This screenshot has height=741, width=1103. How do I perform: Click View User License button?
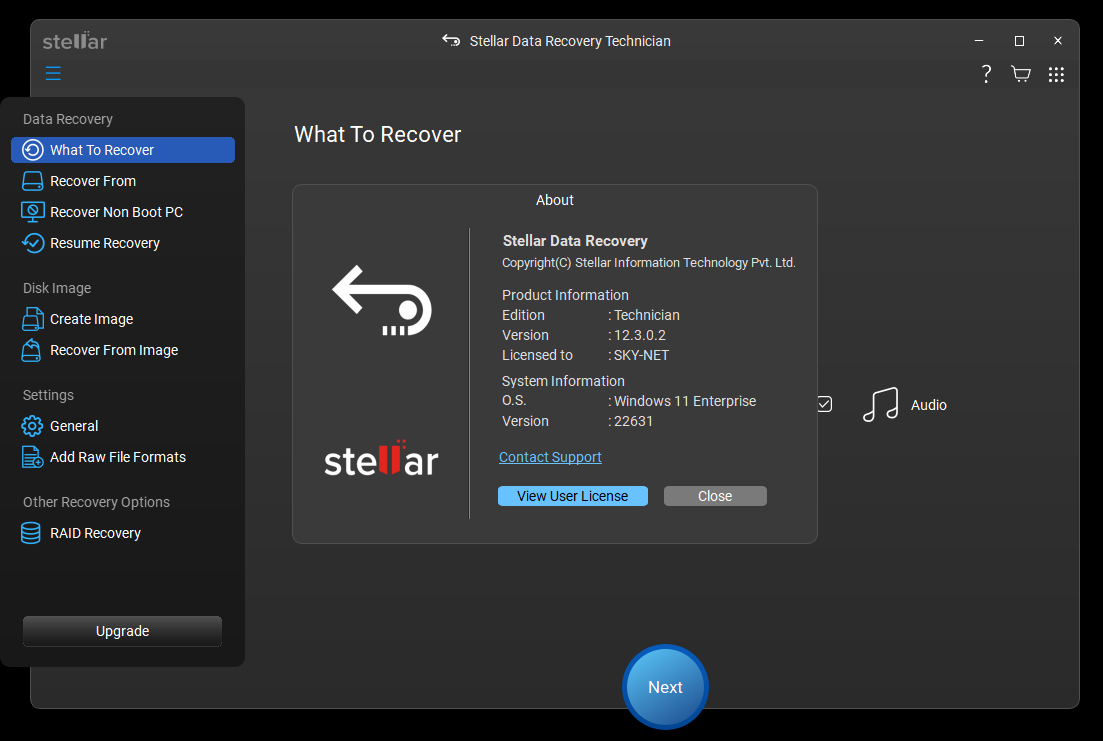pyautogui.click(x=573, y=496)
